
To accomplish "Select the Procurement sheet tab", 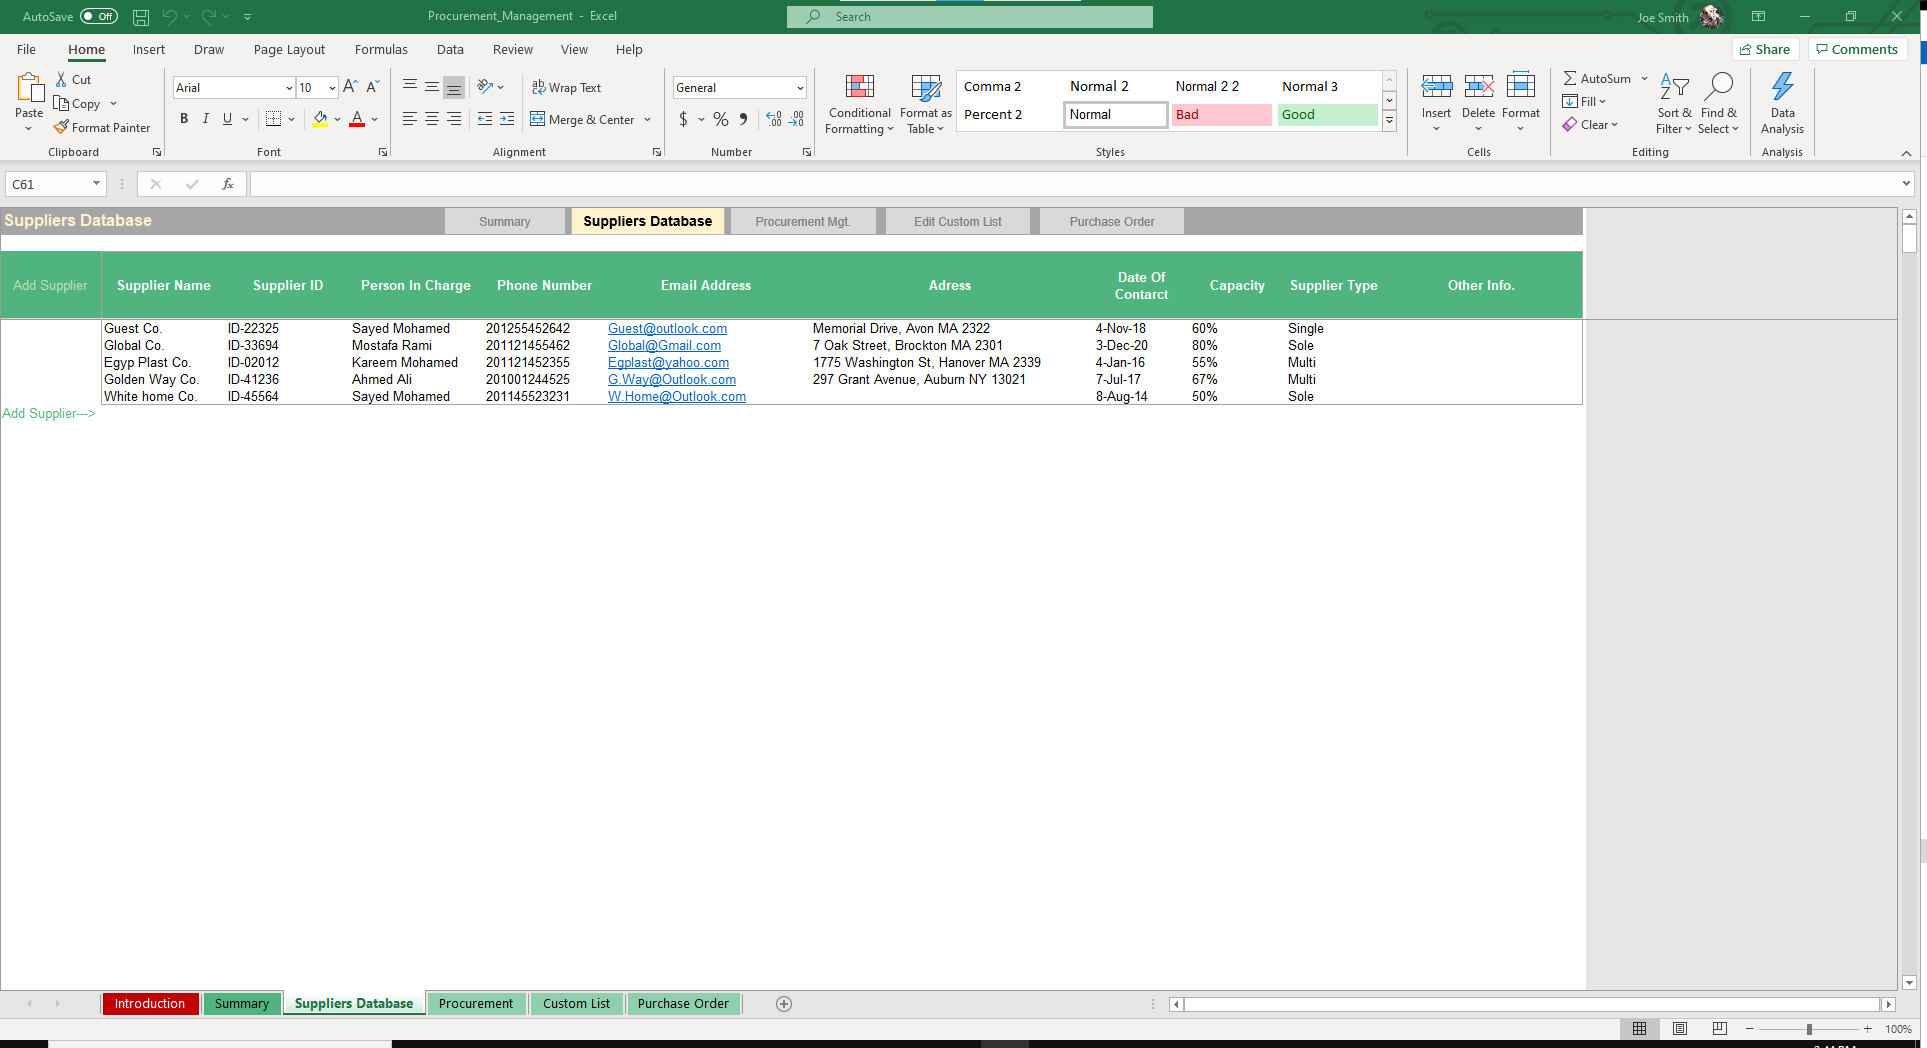I will pos(476,1004).
